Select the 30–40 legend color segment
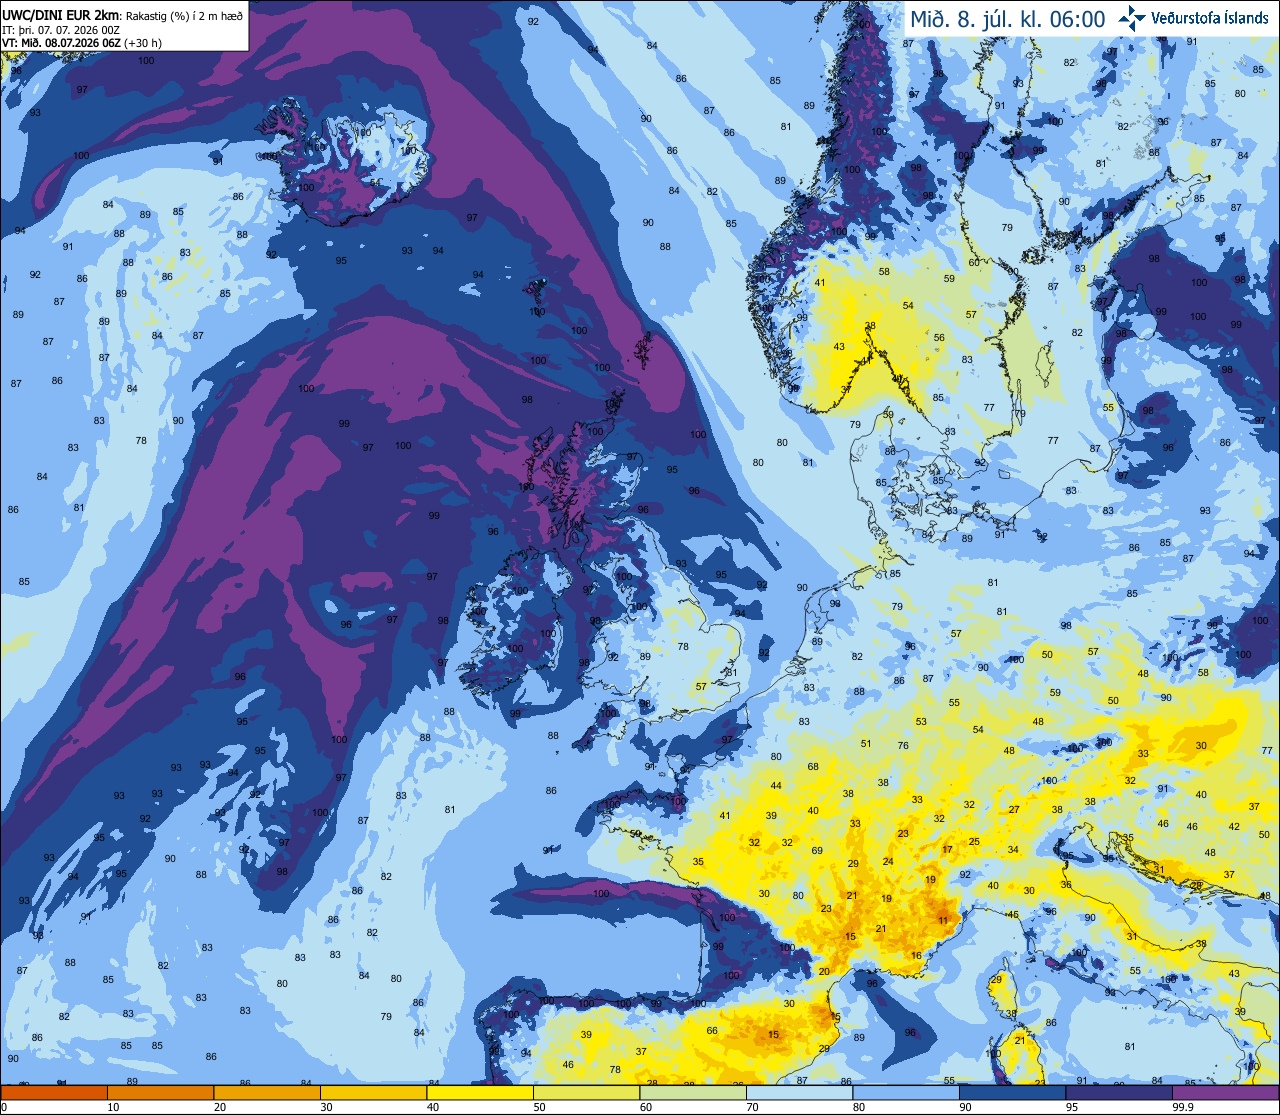Viewport: 1280px width, 1115px height. tap(374, 1093)
